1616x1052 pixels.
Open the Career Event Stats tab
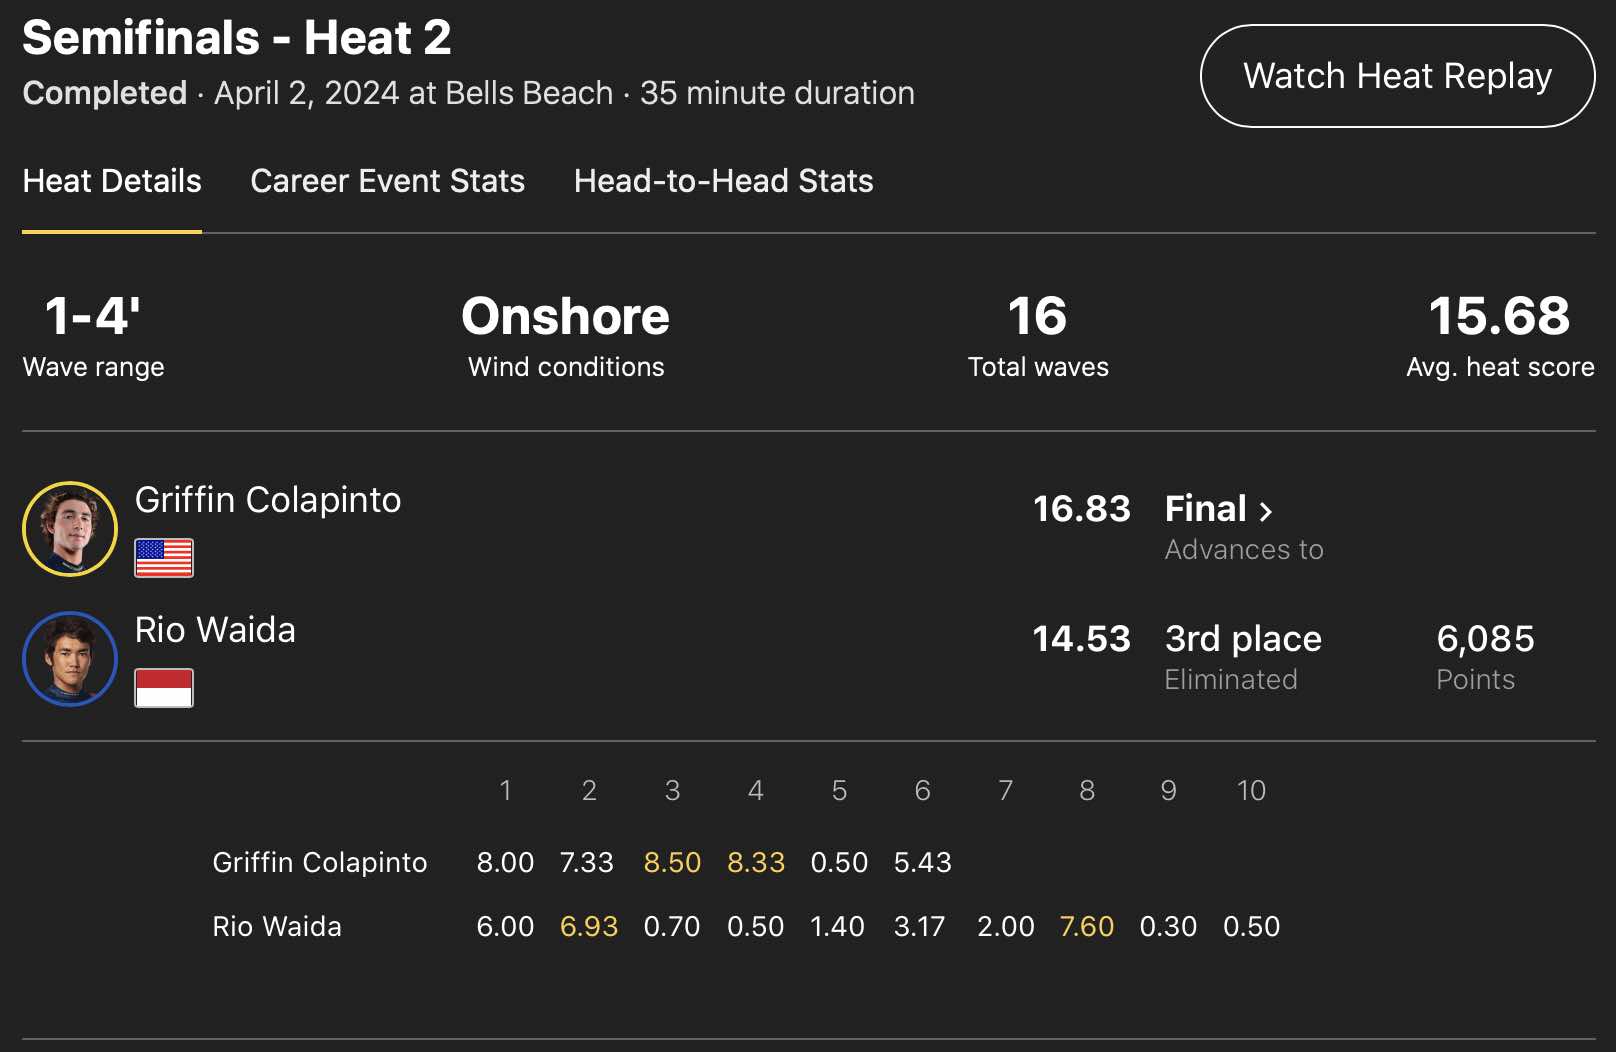(x=387, y=181)
